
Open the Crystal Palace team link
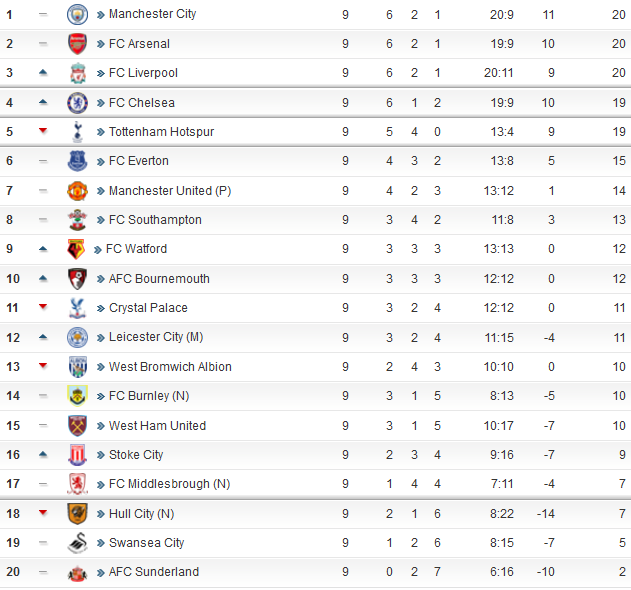(148, 308)
